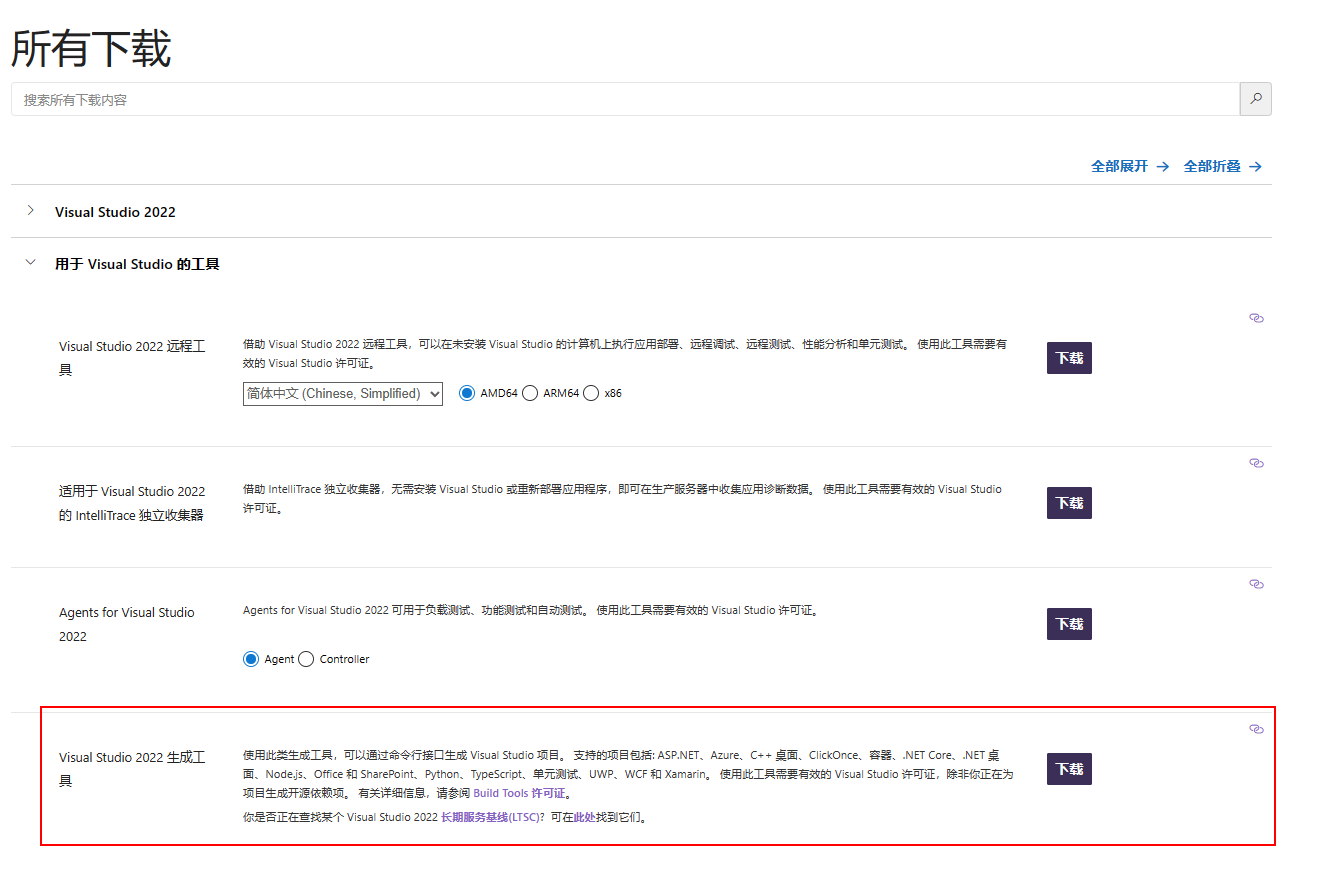Open the 简体中文 language dropdown
This screenshot has width=1328, height=880.
(x=343, y=394)
